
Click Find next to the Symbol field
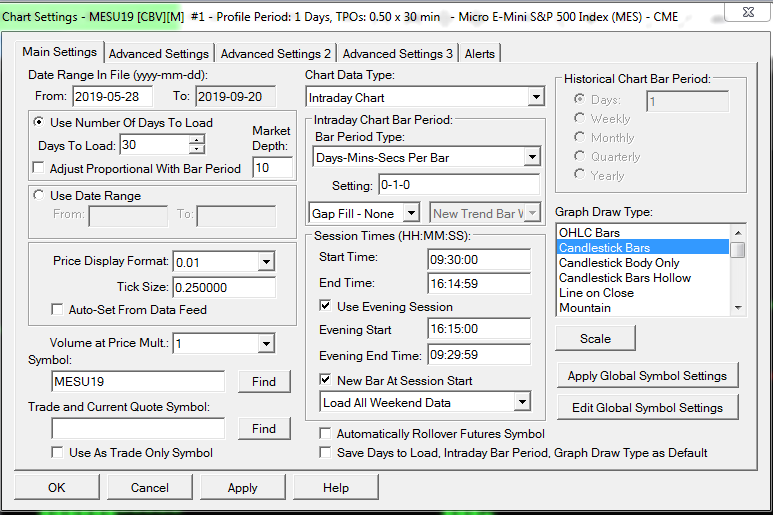[264, 381]
